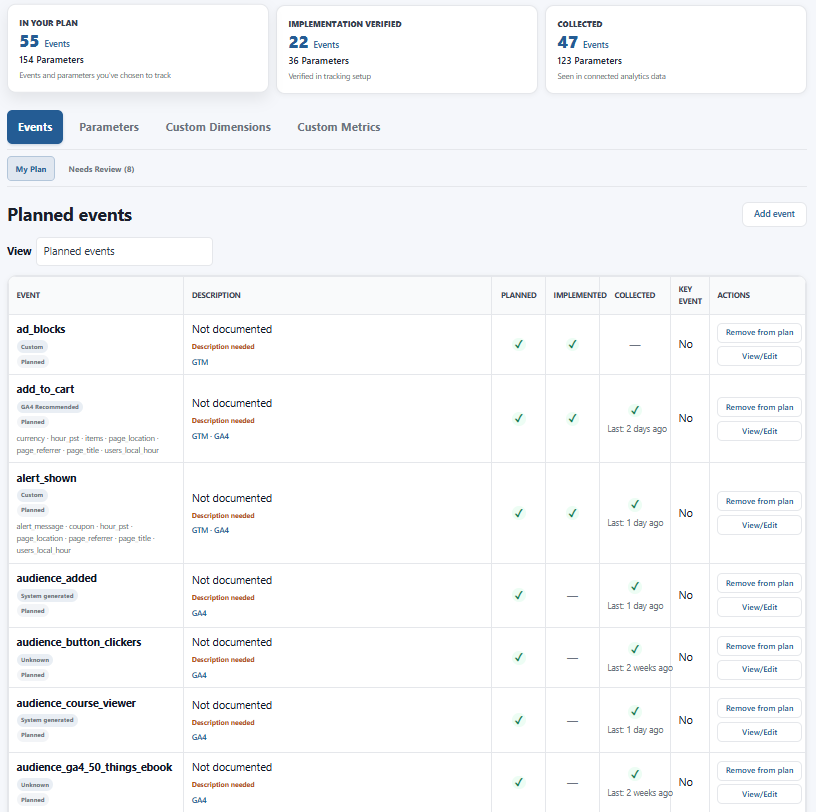Click the COLLECTED column header

pos(635,295)
